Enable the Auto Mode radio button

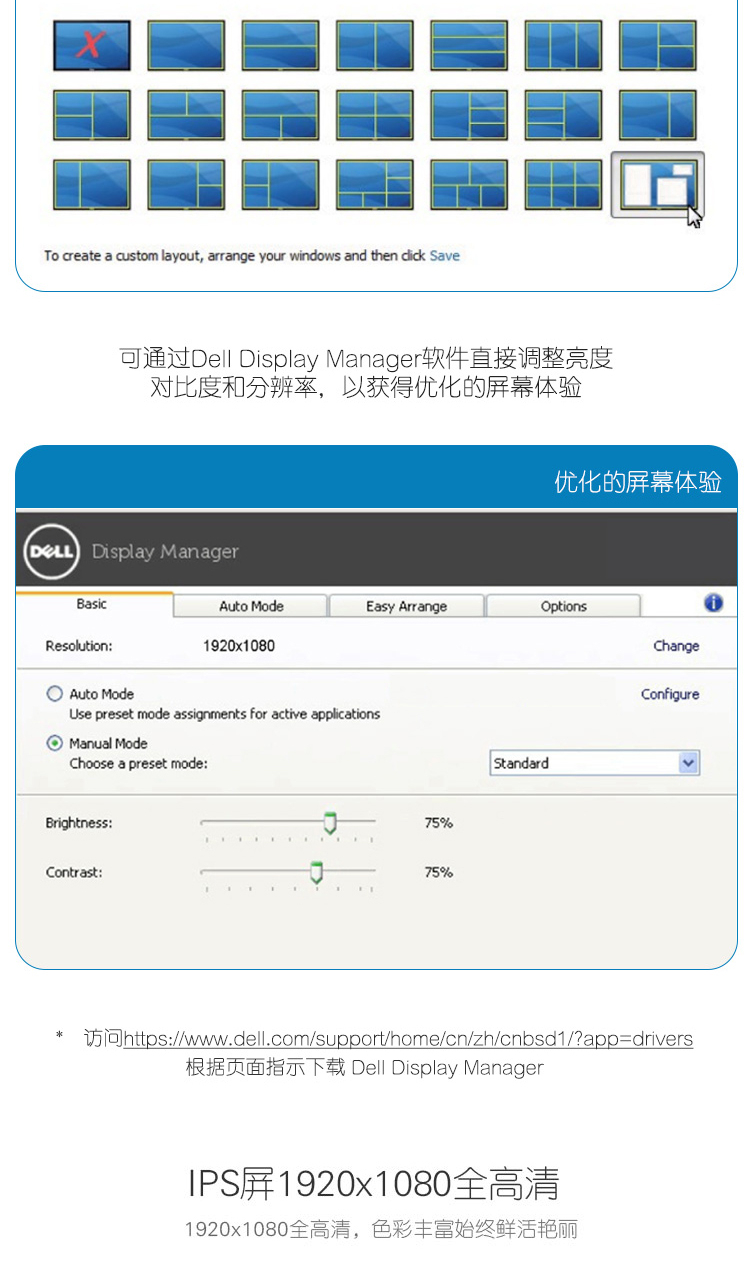click(54, 693)
